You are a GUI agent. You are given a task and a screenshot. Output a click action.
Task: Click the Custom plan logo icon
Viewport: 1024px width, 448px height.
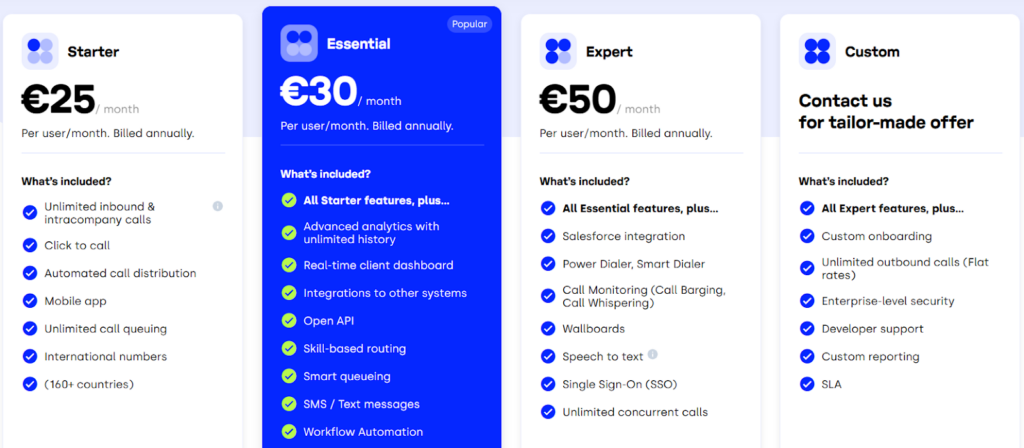tap(817, 51)
